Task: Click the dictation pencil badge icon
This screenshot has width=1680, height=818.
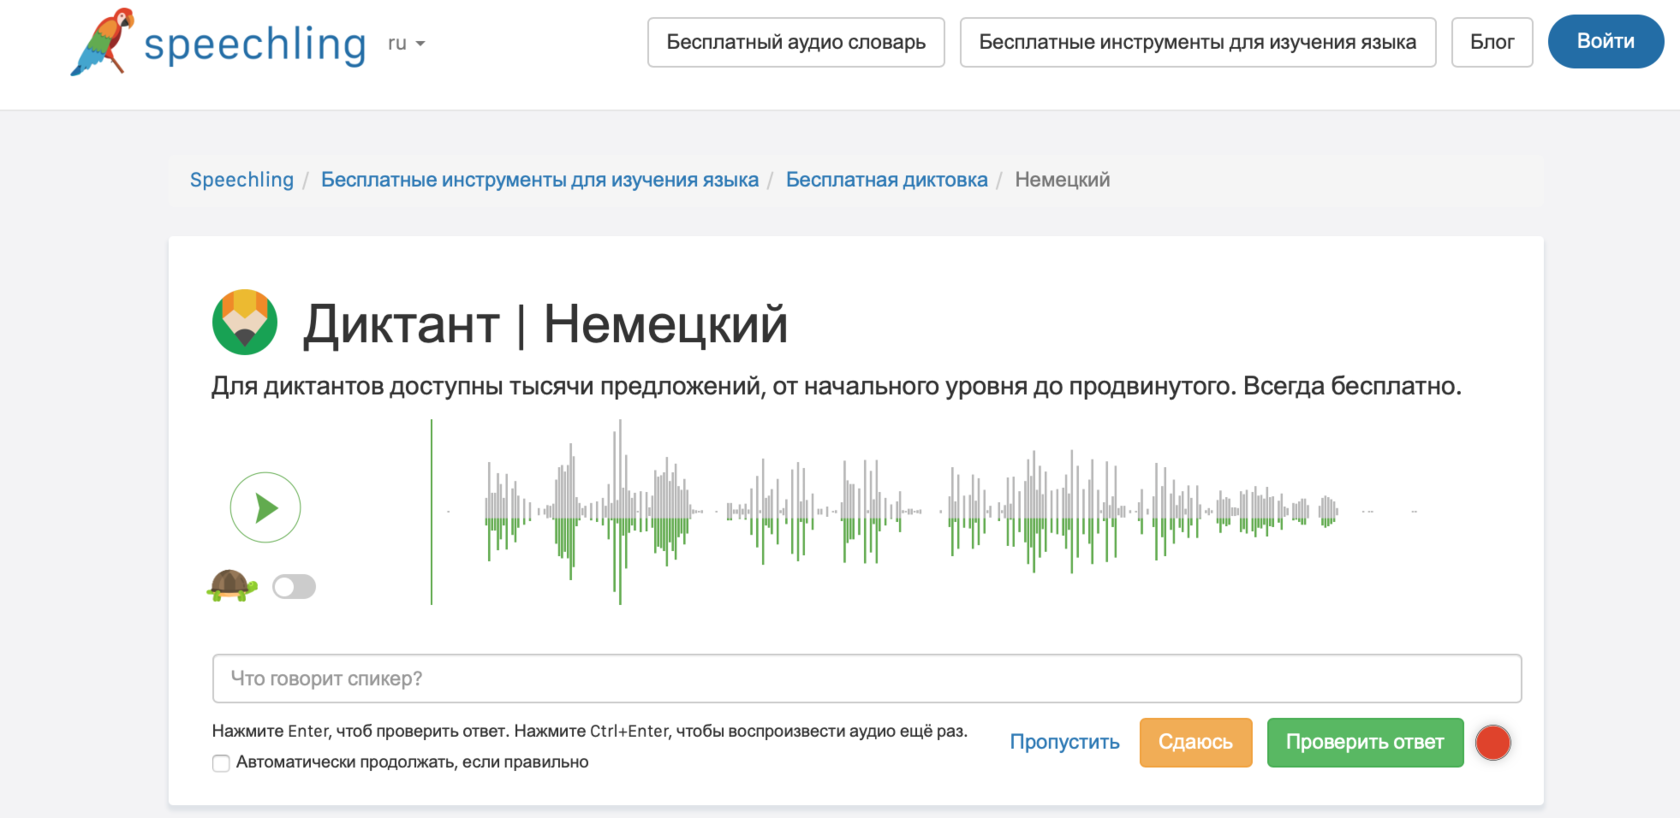Action: point(245,323)
